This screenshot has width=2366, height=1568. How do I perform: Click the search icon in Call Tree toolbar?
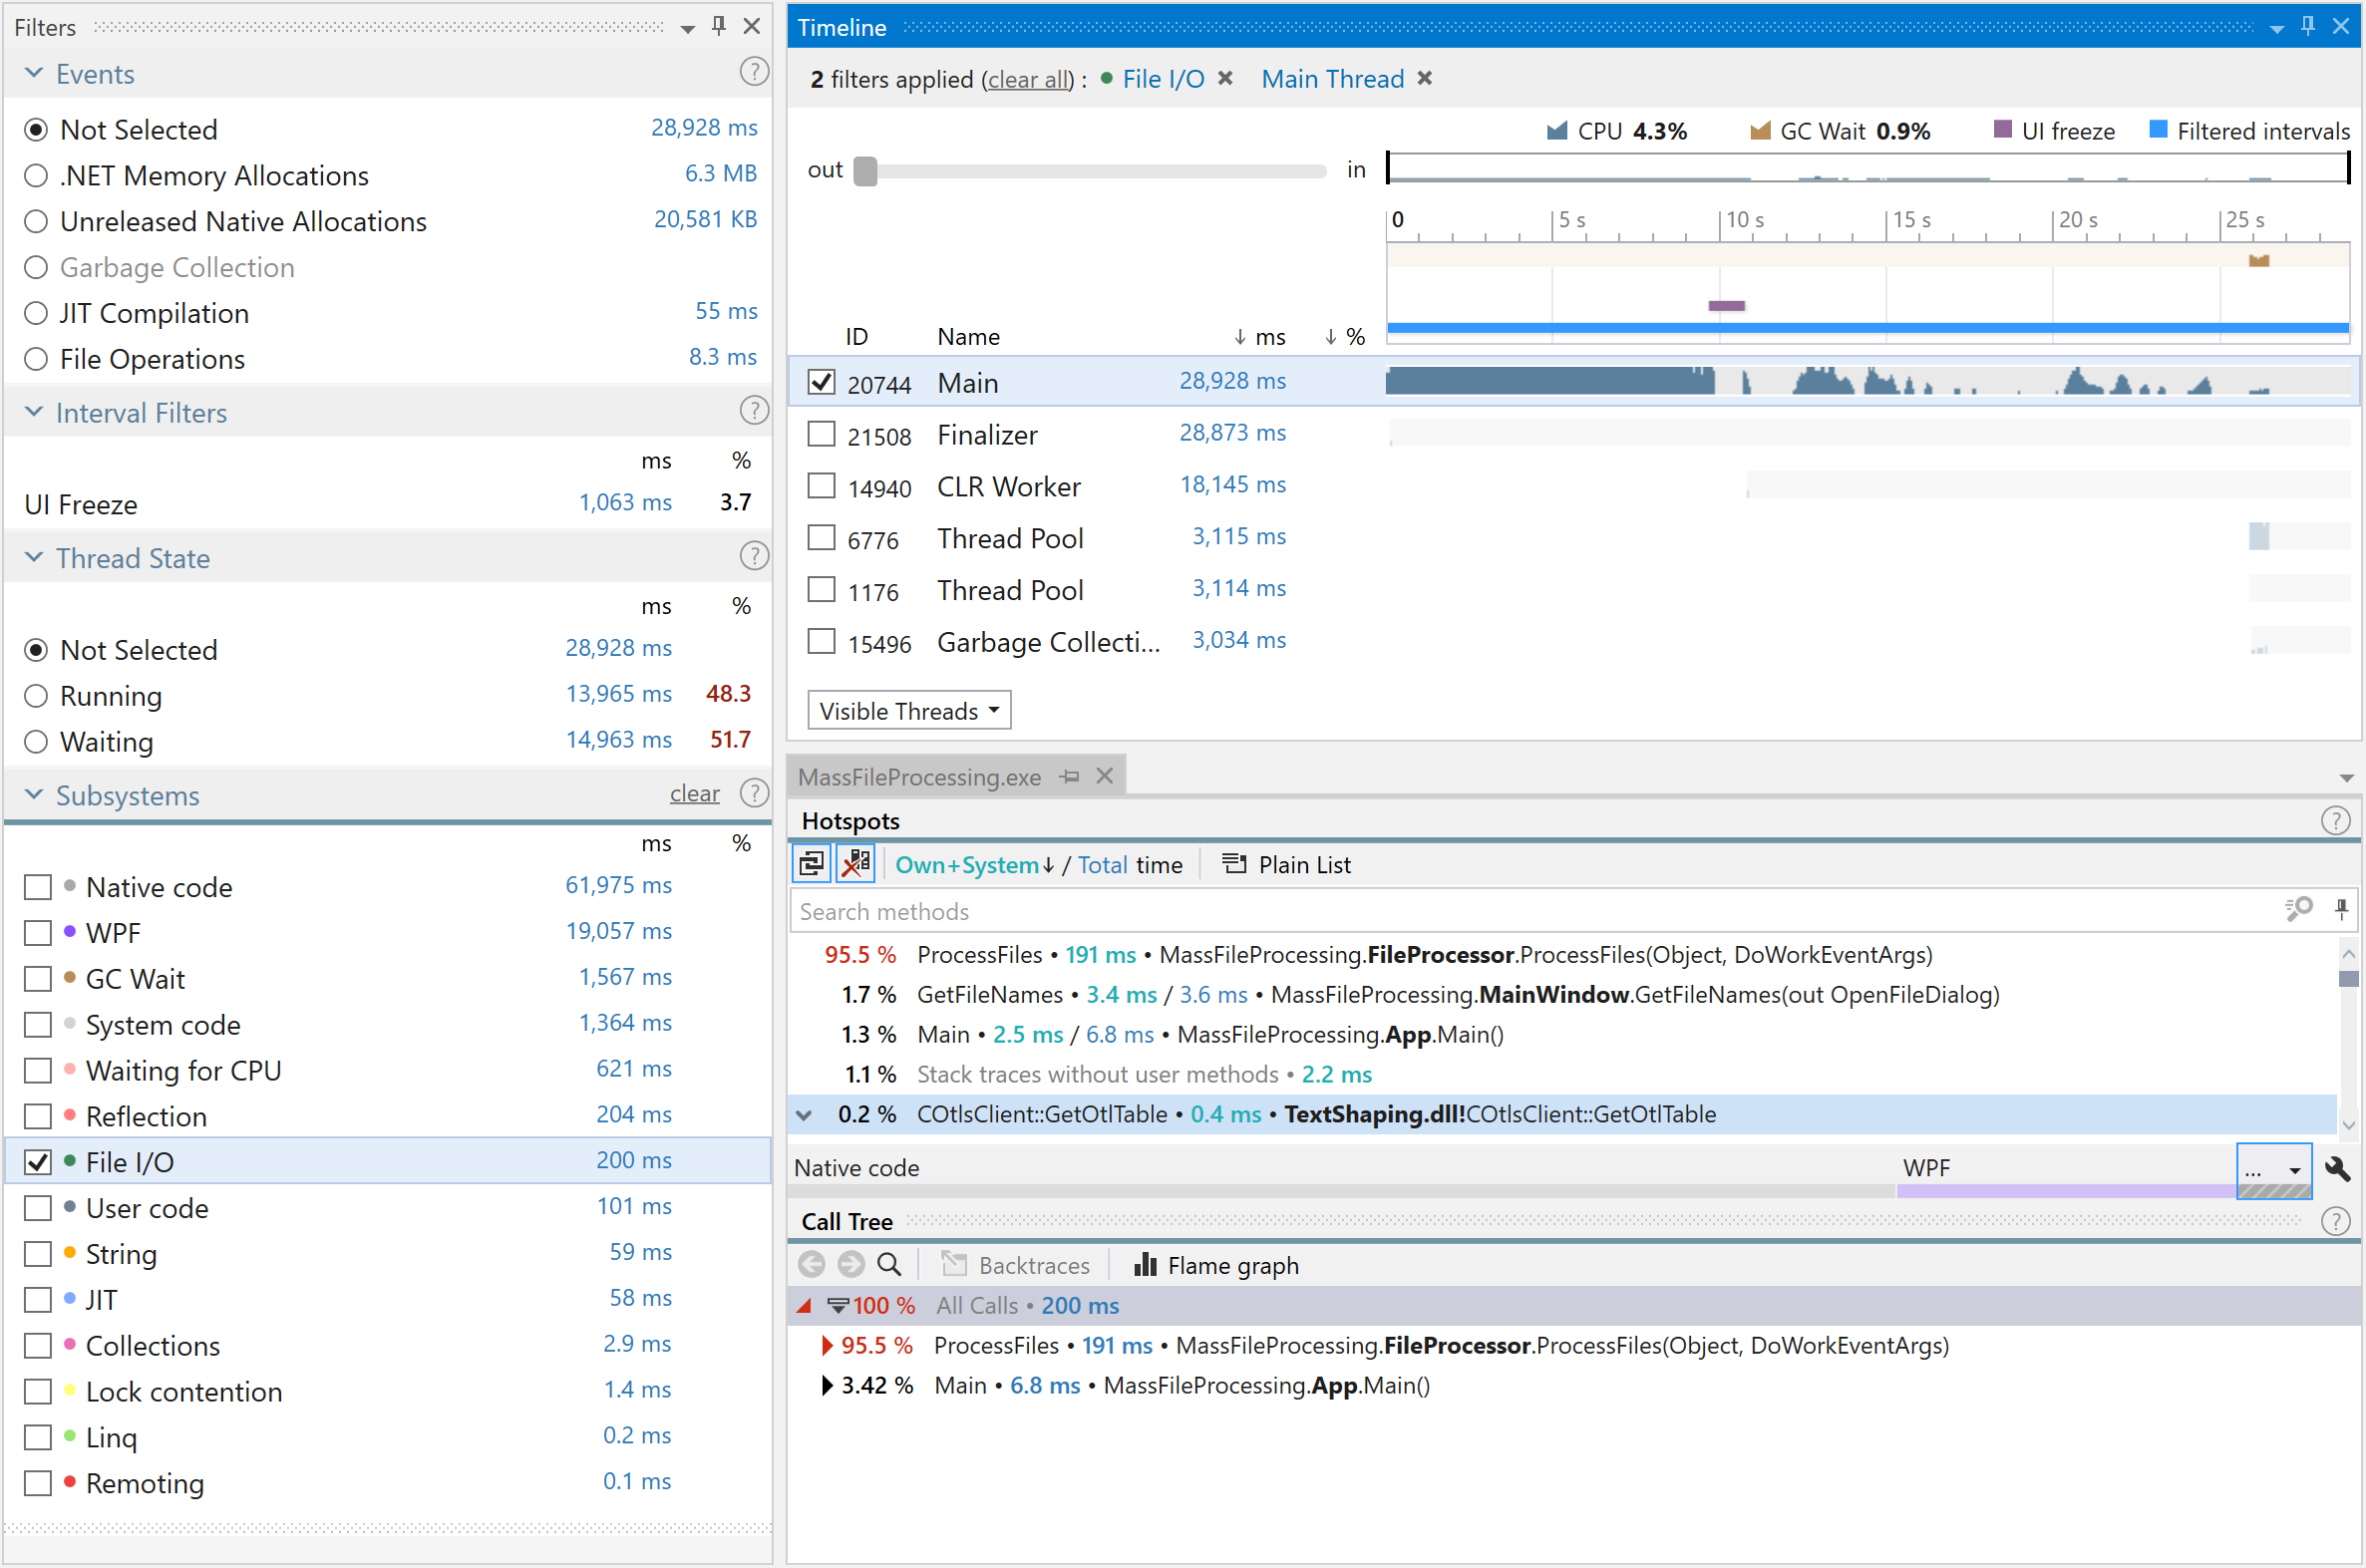(889, 1264)
